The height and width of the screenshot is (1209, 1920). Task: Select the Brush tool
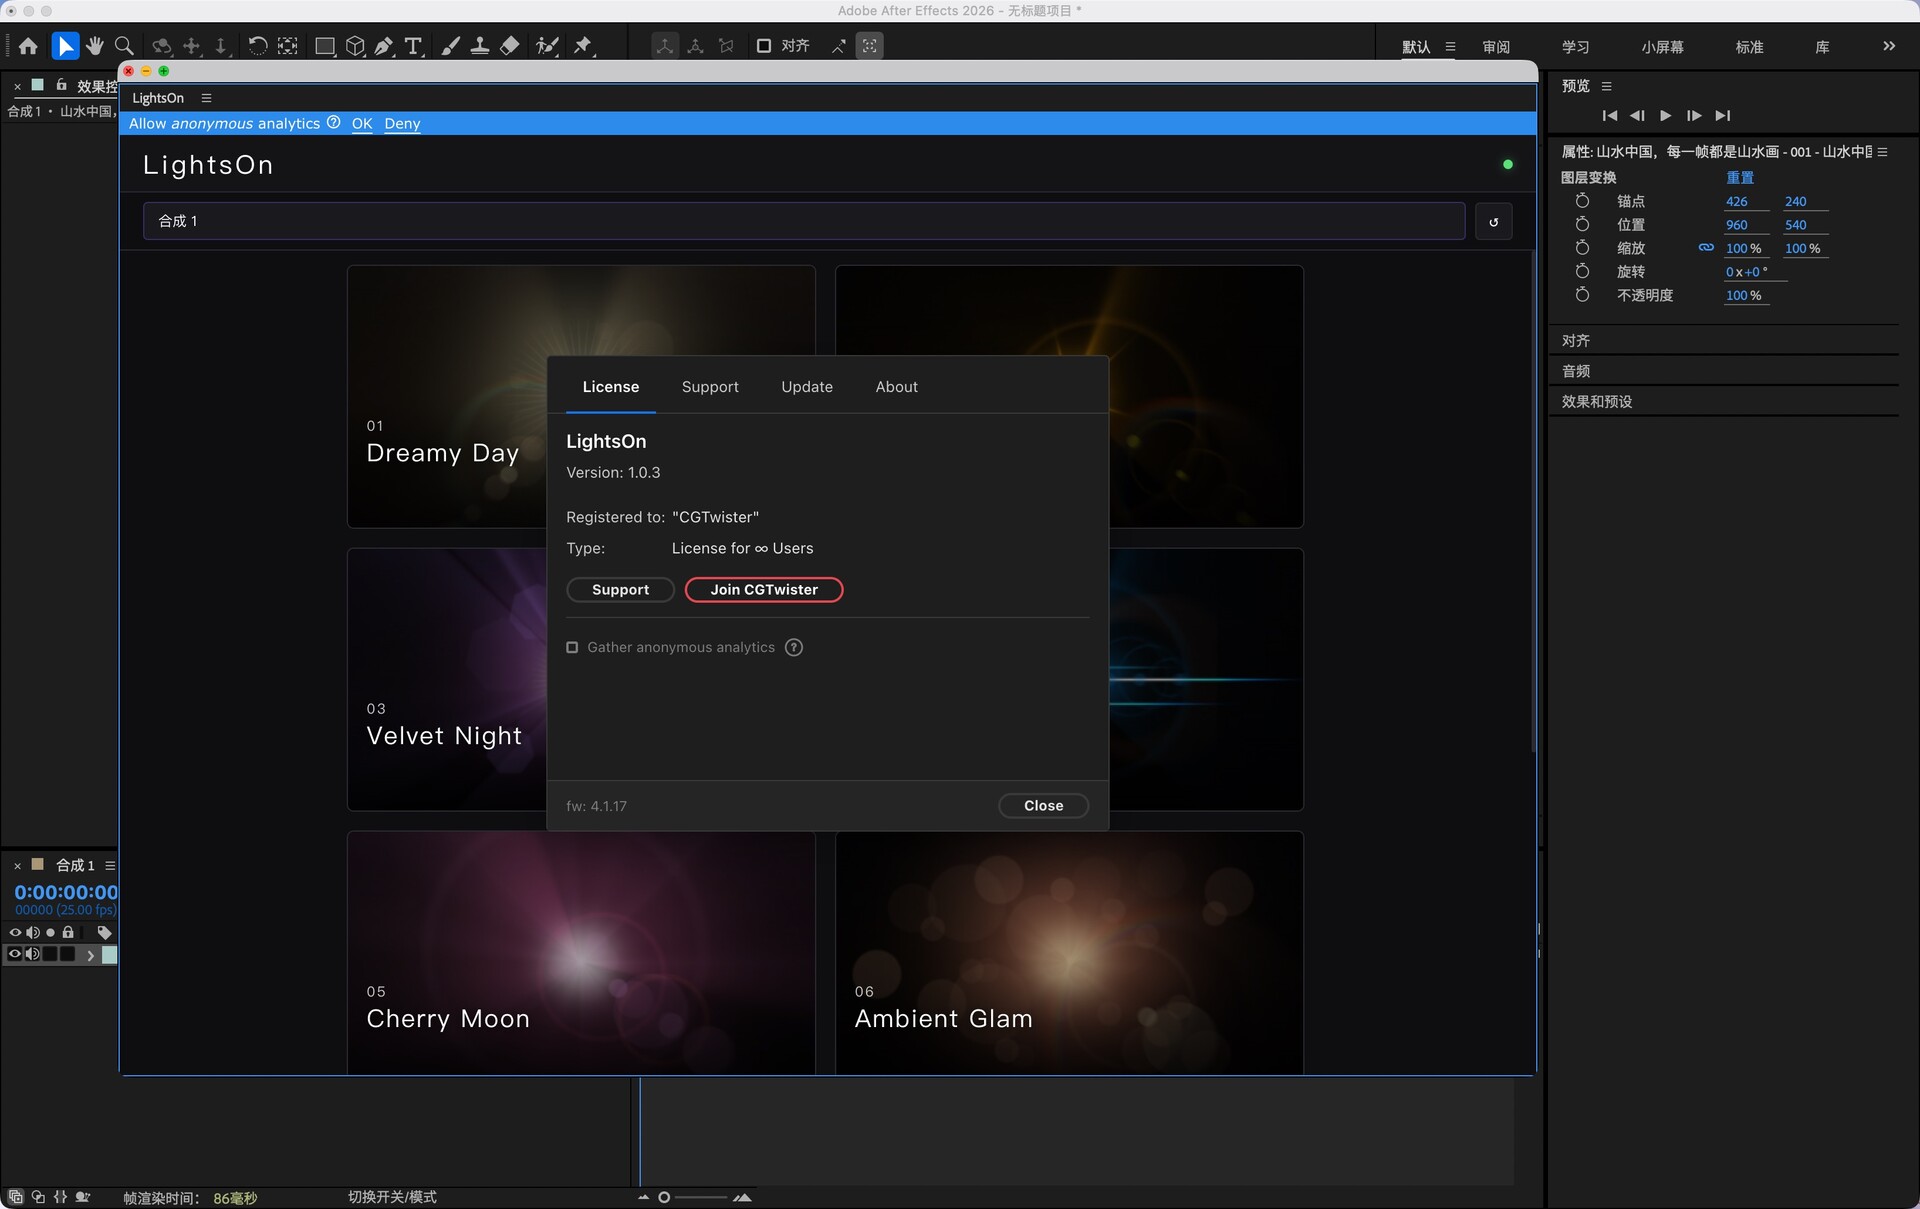[451, 46]
